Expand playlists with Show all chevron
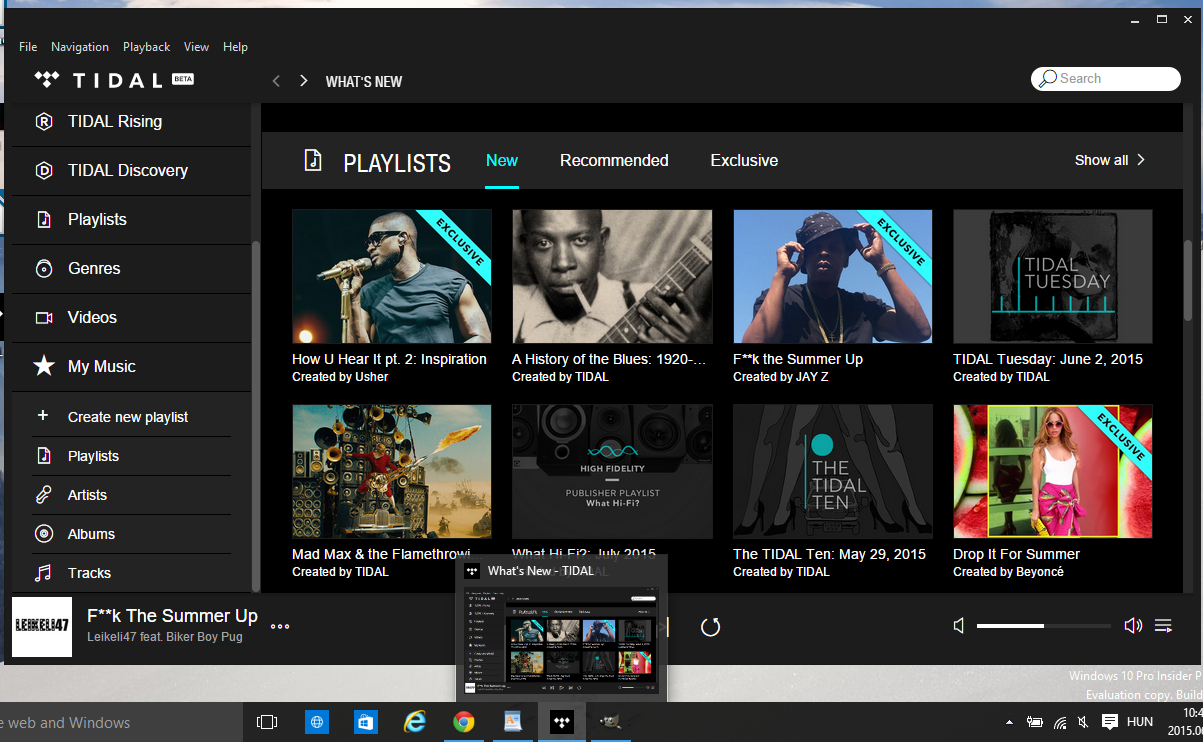 (x=1110, y=160)
